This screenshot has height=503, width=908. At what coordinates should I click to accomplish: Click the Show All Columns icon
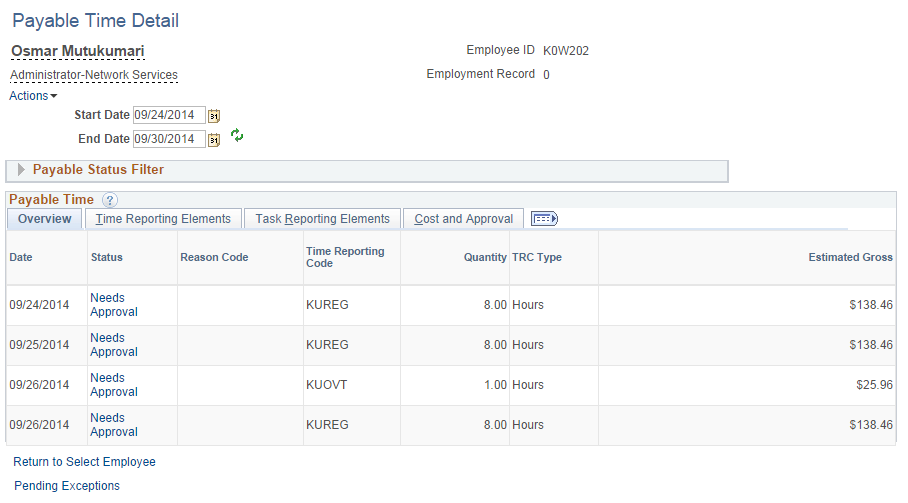(x=544, y=219)
